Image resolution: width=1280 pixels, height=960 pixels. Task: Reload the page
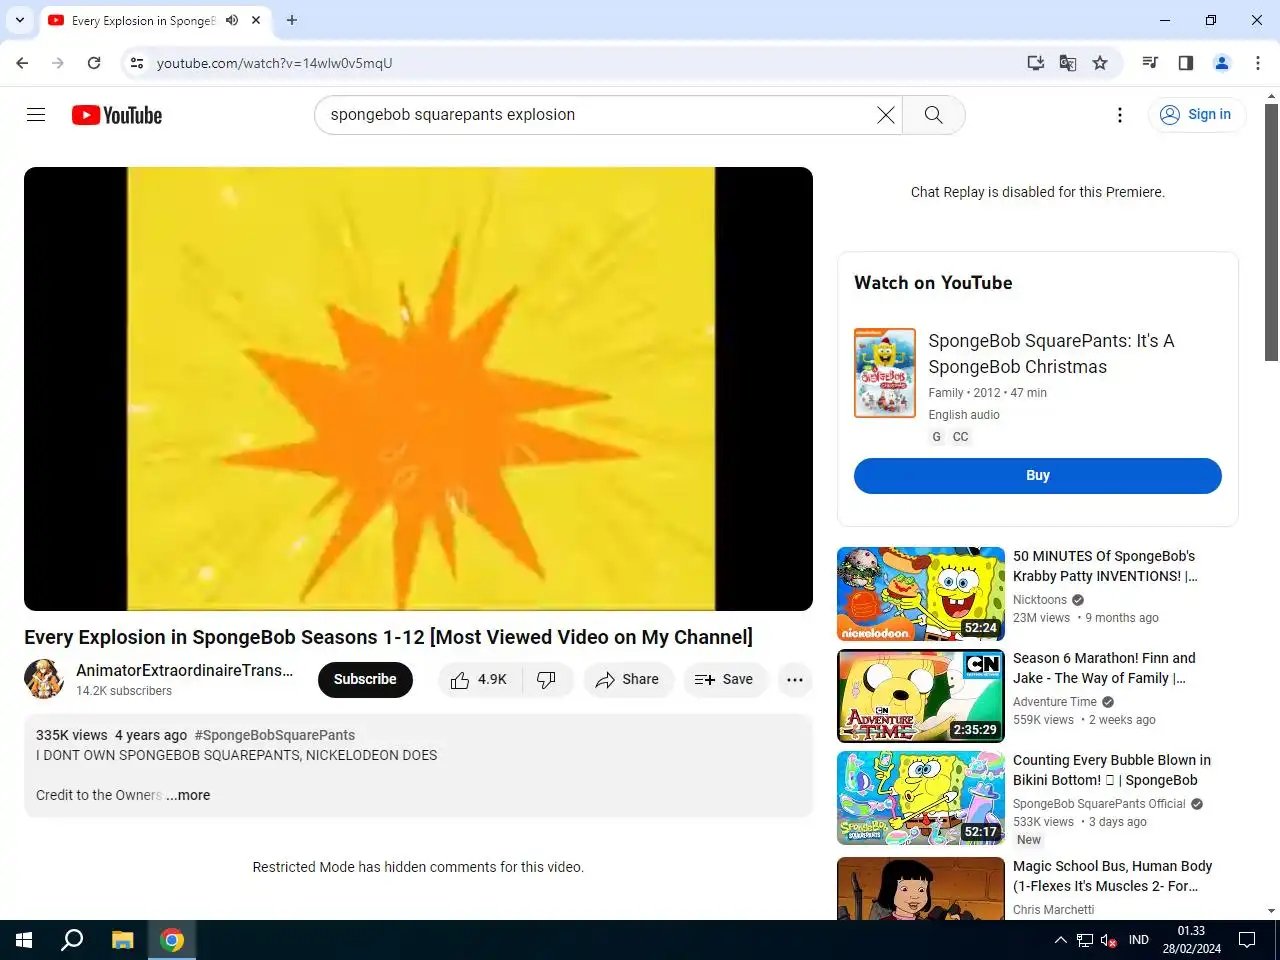94,63
